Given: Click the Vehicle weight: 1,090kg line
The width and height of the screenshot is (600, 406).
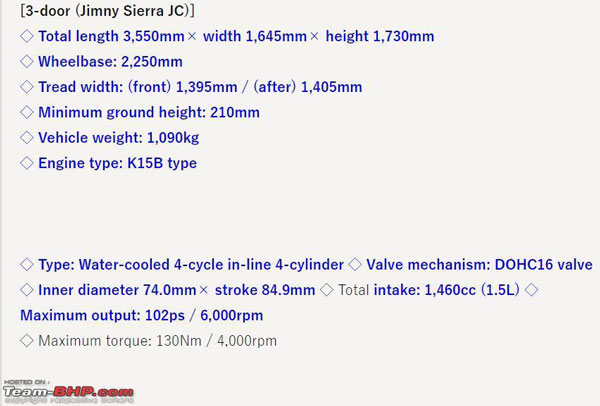Looking at the screenshot, I should pos(118,138).
